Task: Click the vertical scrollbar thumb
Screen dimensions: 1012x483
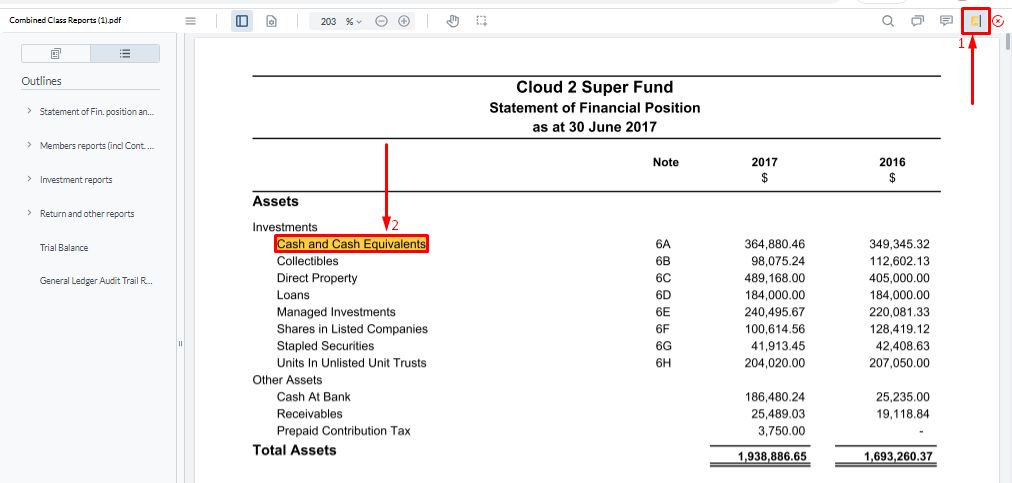Action: [1008, 43]
